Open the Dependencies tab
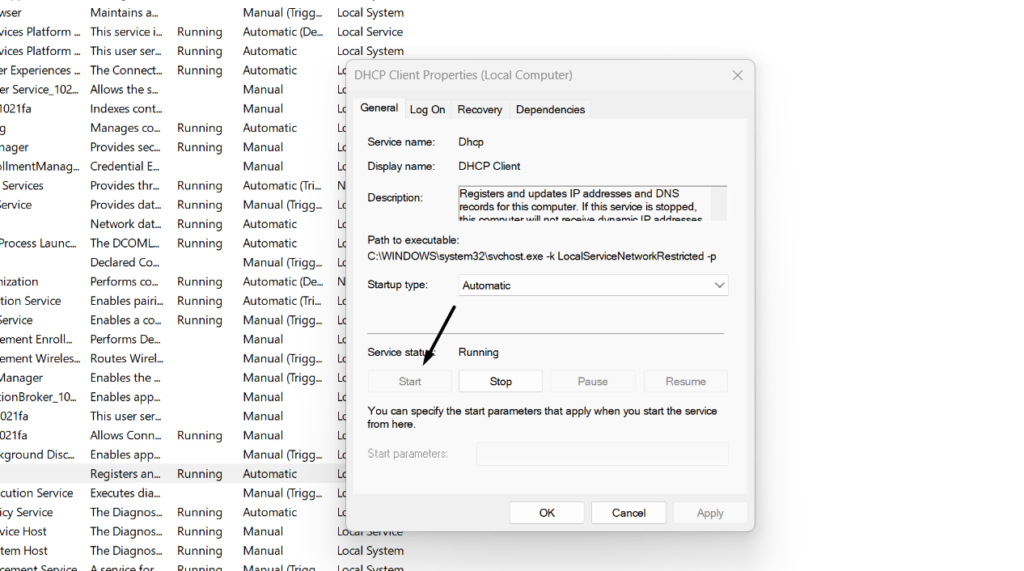This screenshot has width=1024, height=571. point(550,109)
